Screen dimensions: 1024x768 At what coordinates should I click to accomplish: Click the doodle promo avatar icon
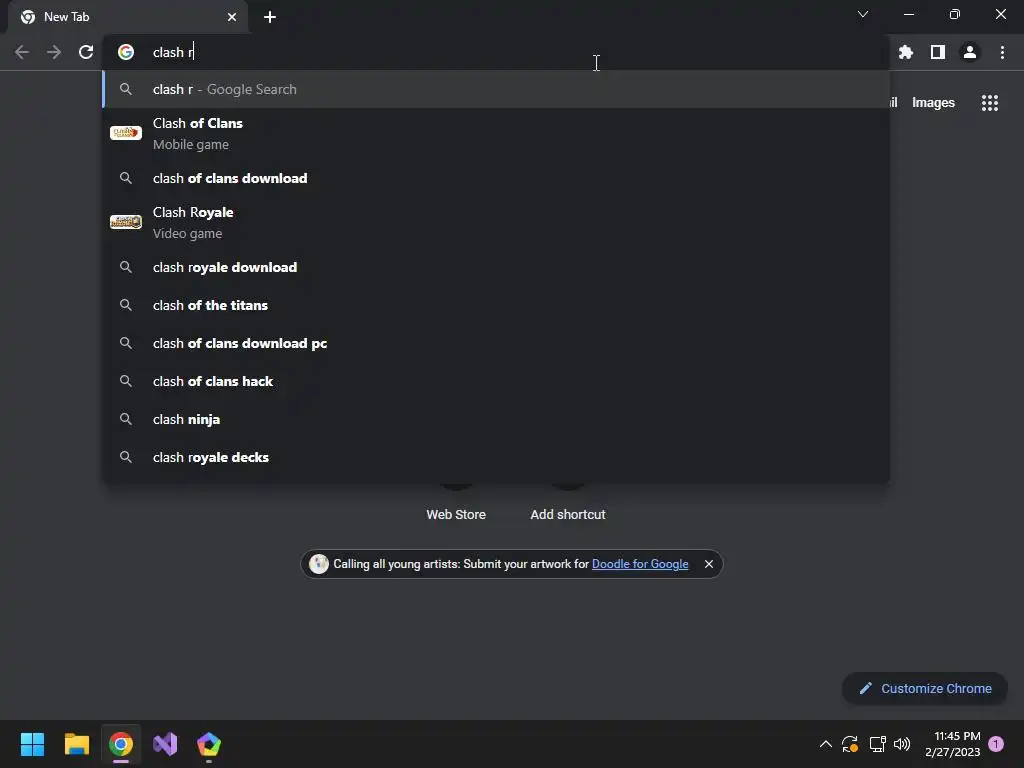[319, 564]
